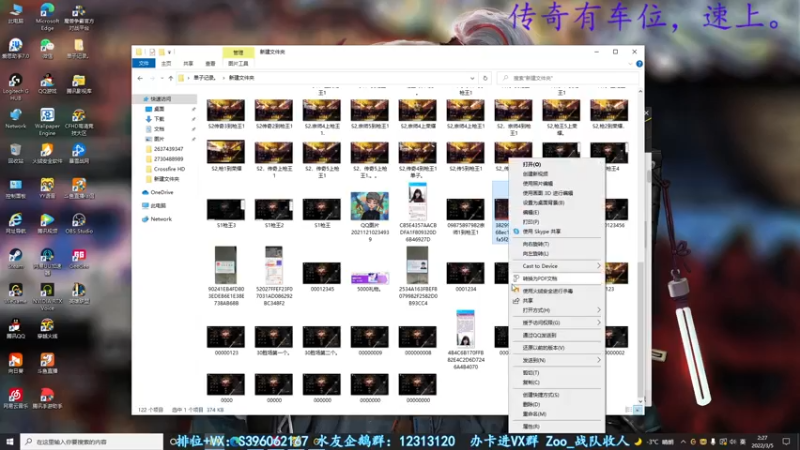Select the 00000123 image thumbnail
Viewport: 800px width, 450px height.
pyautogui.click(x=226, y=337)
